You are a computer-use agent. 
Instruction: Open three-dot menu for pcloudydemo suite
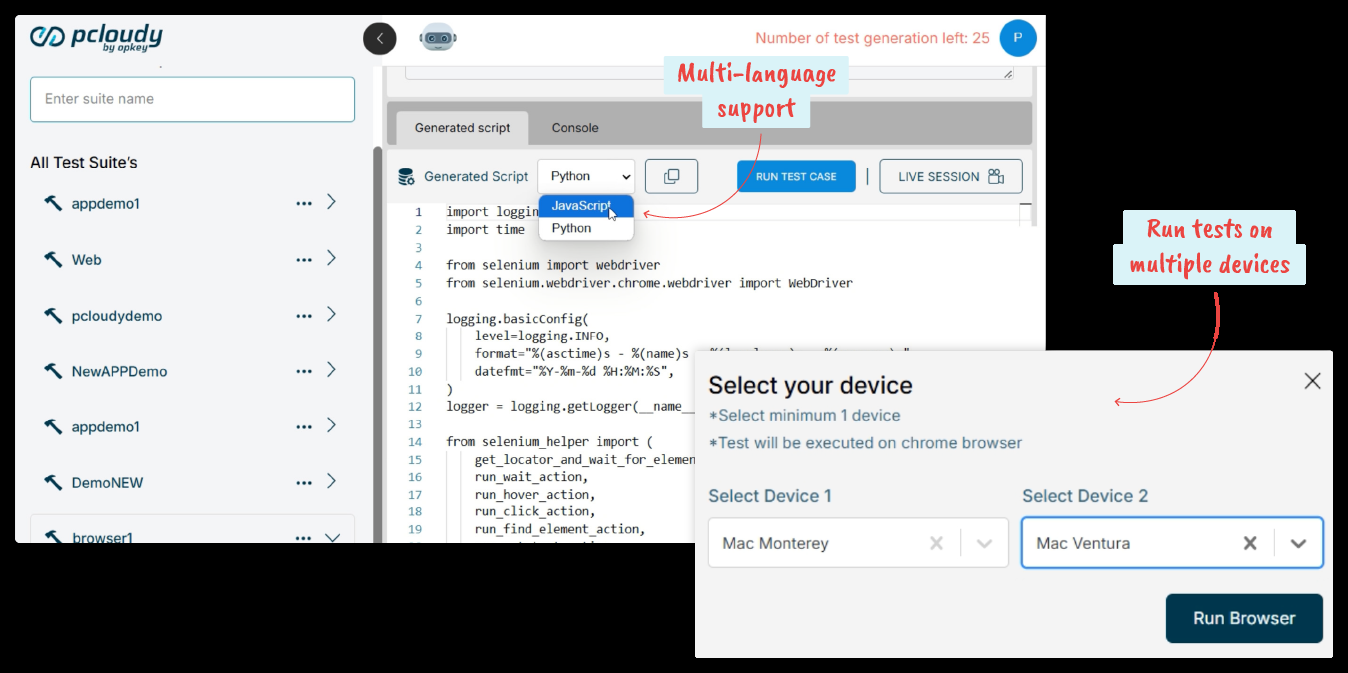click(x=304, y=316)
